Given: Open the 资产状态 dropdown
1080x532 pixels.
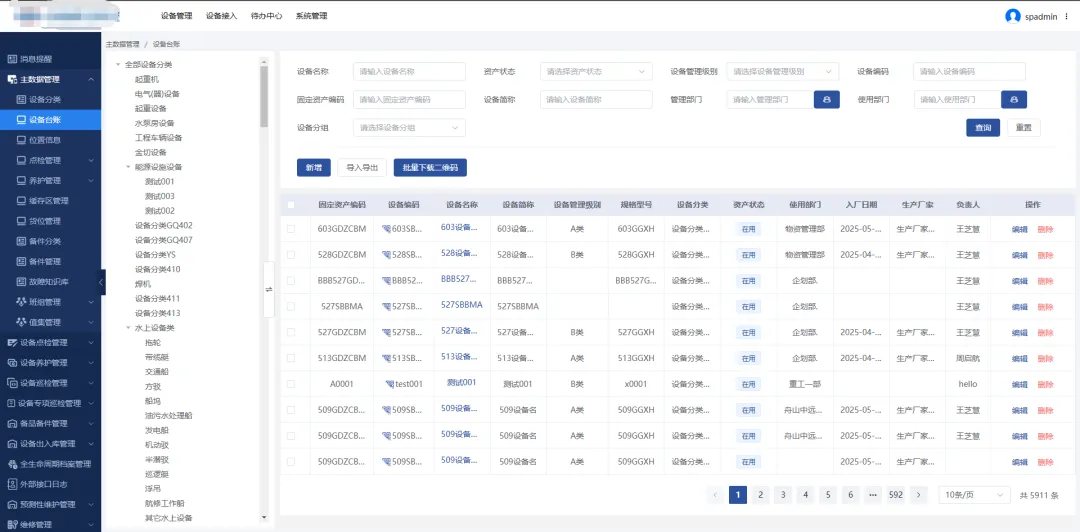Looking at the screenshot, I should pos(596,72).
